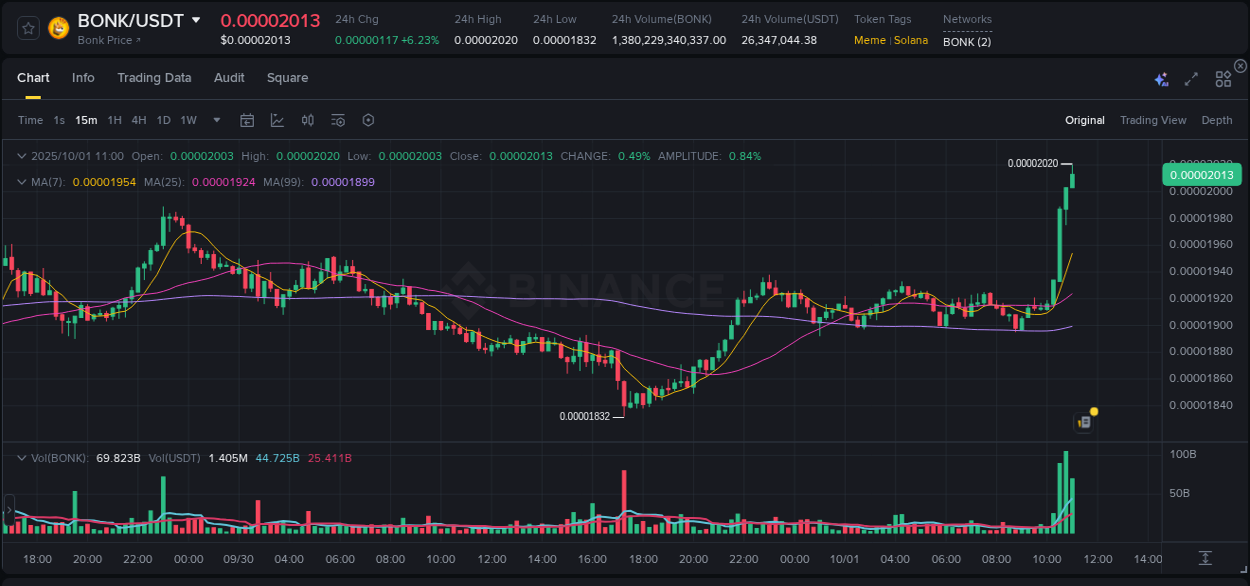
Task: Collapse the OHLC info row via its chevron
Action: click(21, 156)
